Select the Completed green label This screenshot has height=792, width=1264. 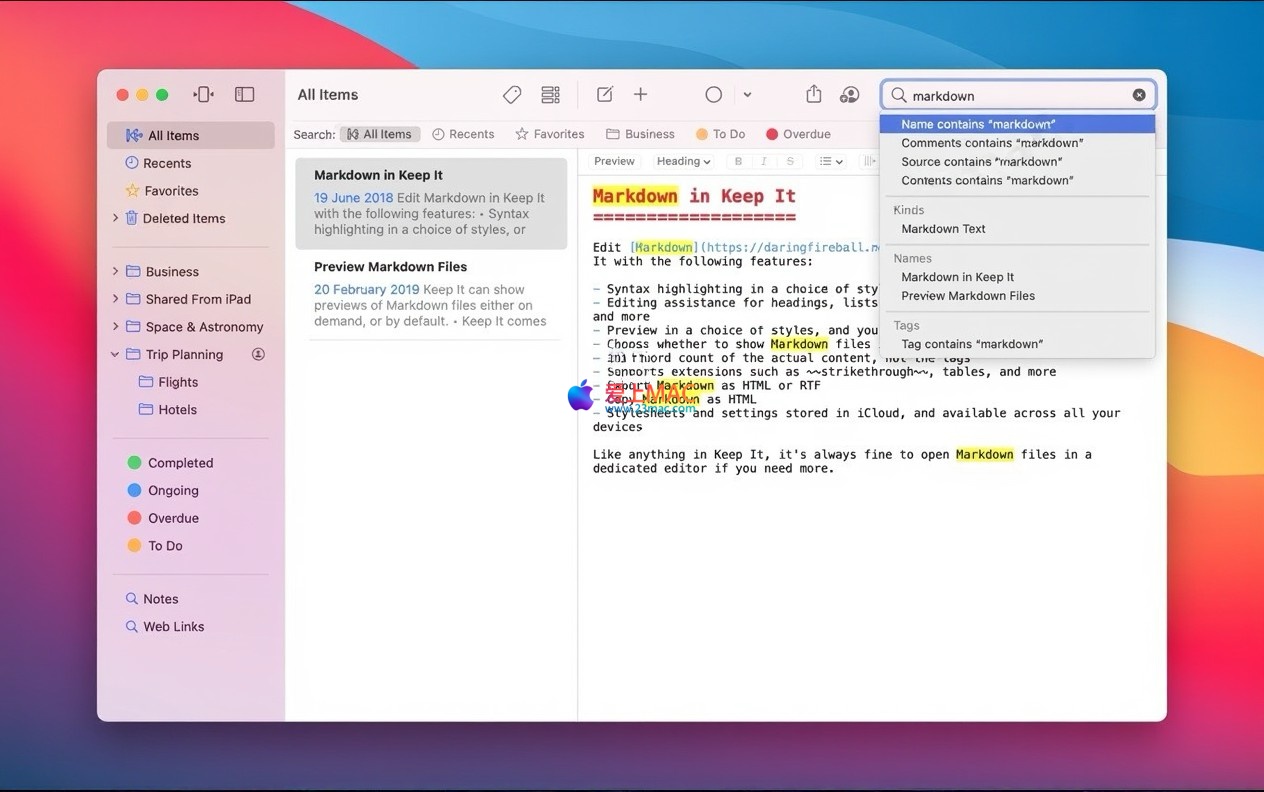(180, 463)
